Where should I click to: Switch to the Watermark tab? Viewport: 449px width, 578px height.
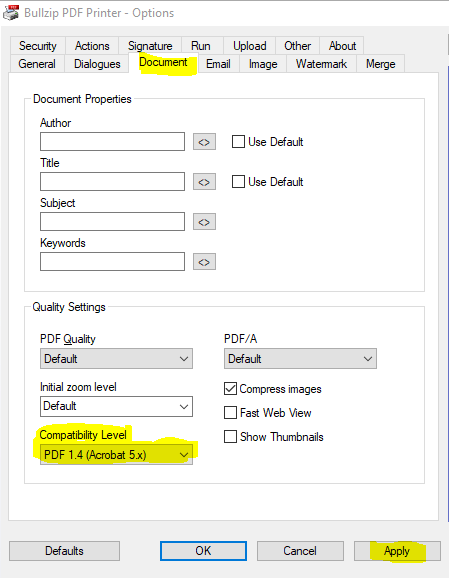point(321,64)
